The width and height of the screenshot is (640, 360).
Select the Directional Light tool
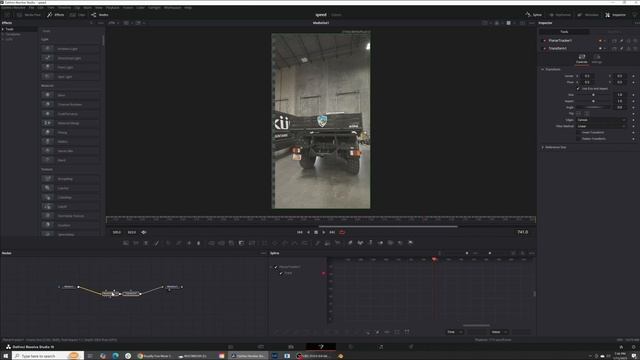(x=70, y=58)
